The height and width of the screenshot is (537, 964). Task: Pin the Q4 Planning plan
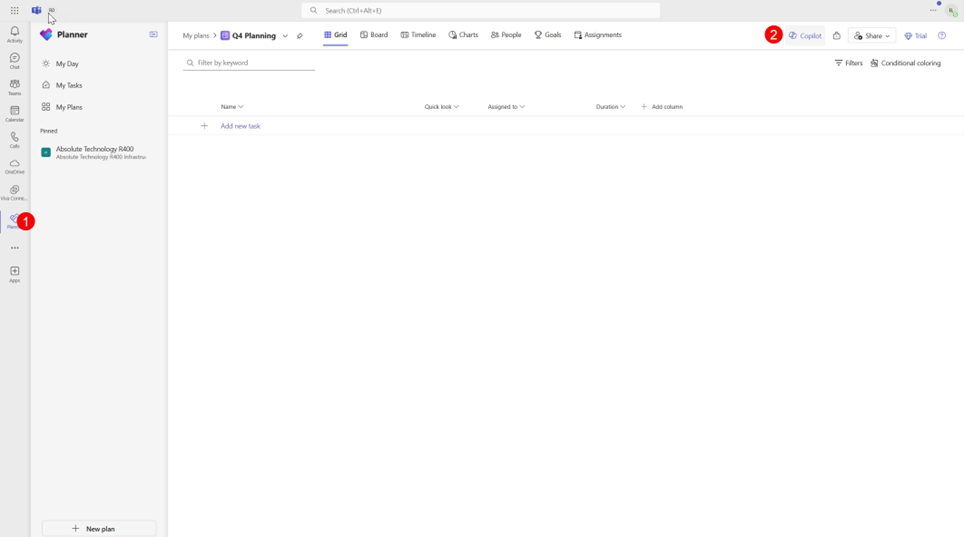tap(300, 36)
